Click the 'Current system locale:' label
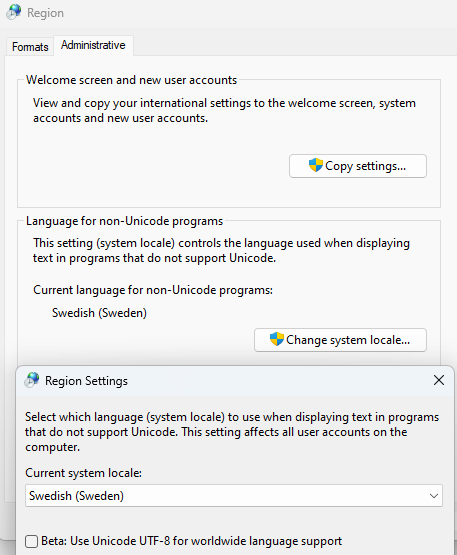457x555 pixels. point(83,473)
